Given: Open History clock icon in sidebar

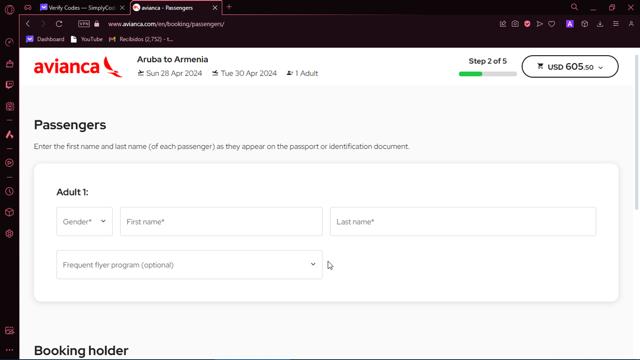Looking at the screenshot, I should [9, 191].
